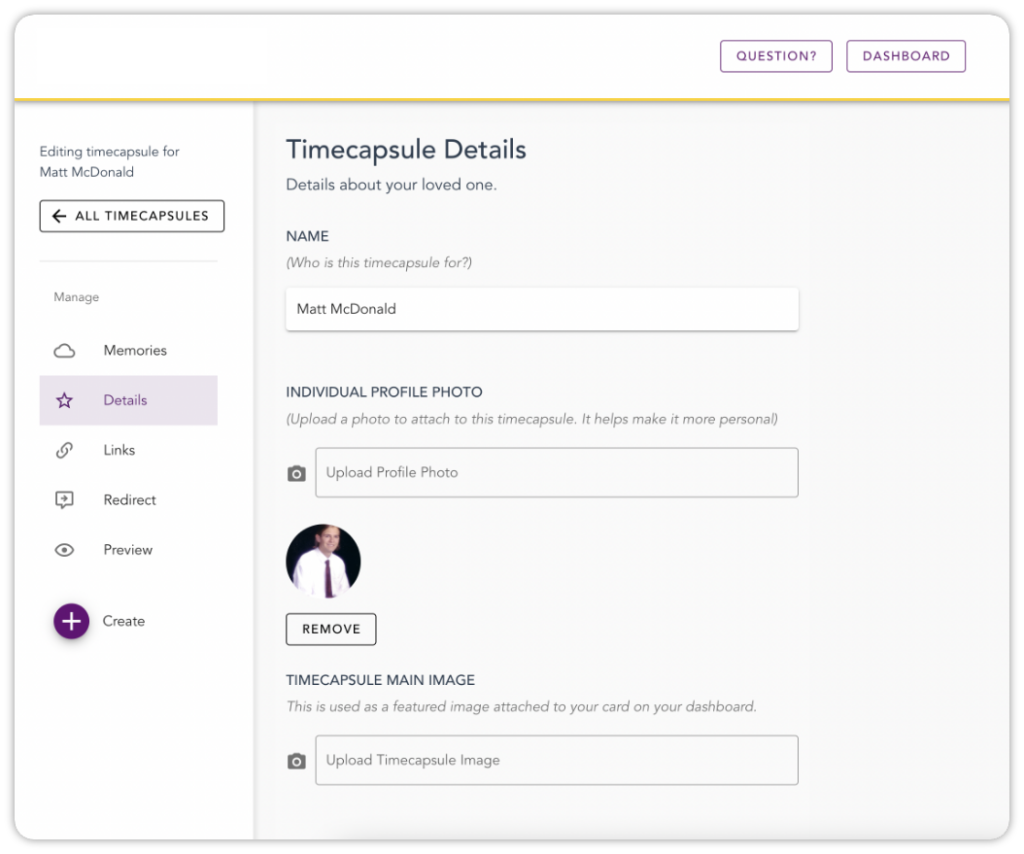
Task: Click the star icon next to Details
Action: [64, 400]
